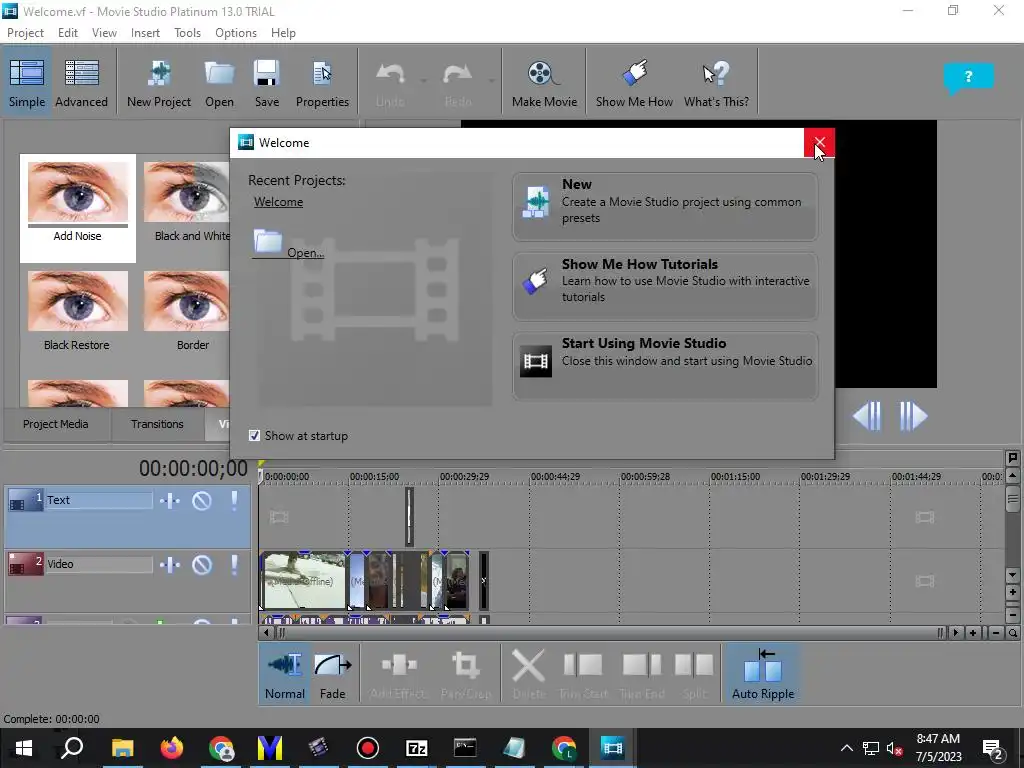Open the notification center
The width and height of the screenshot is (1024, 768).
[x=992, y=749]
